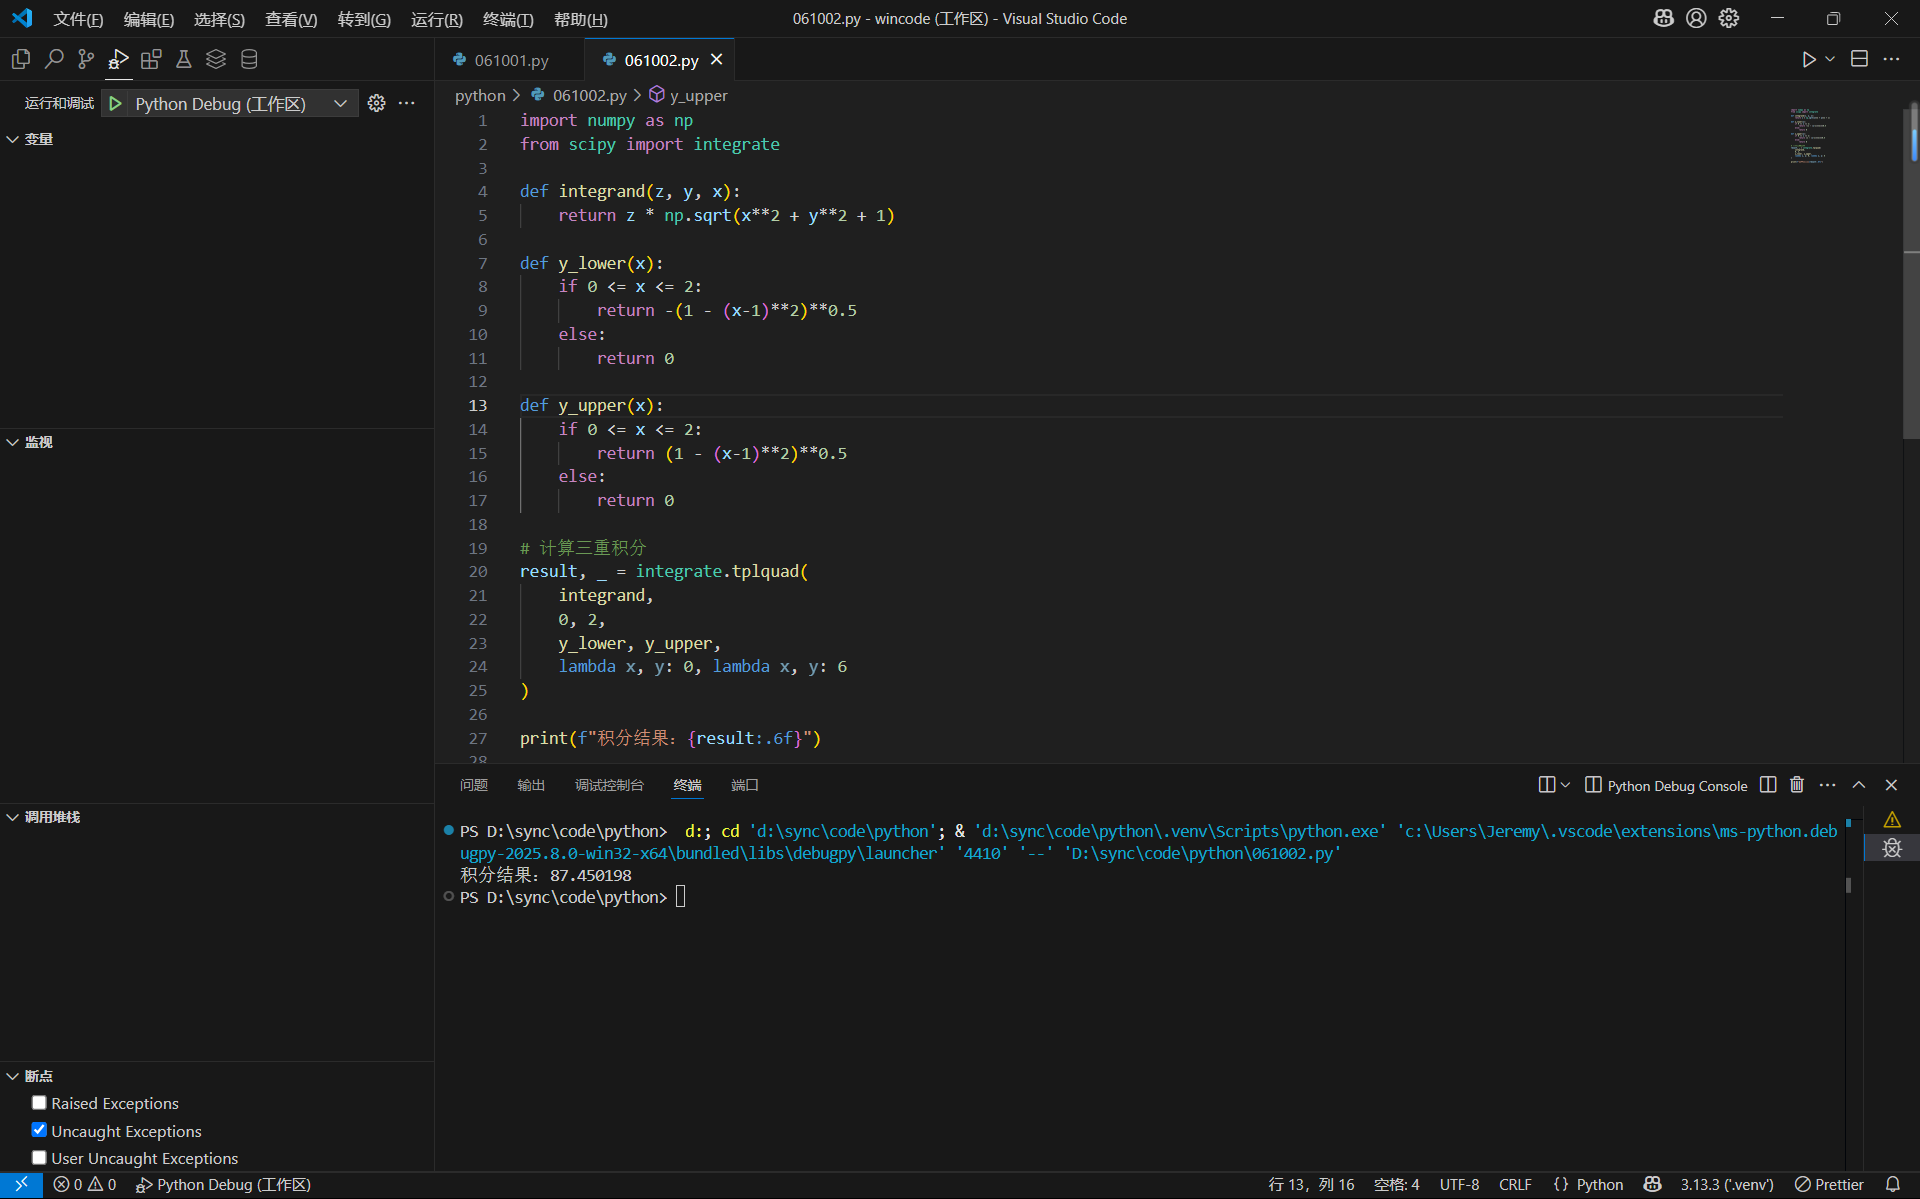Kill terminal with the trash icon
The width and height of the screenshot is (1920, 1199).
click(x=1797, y=785)
